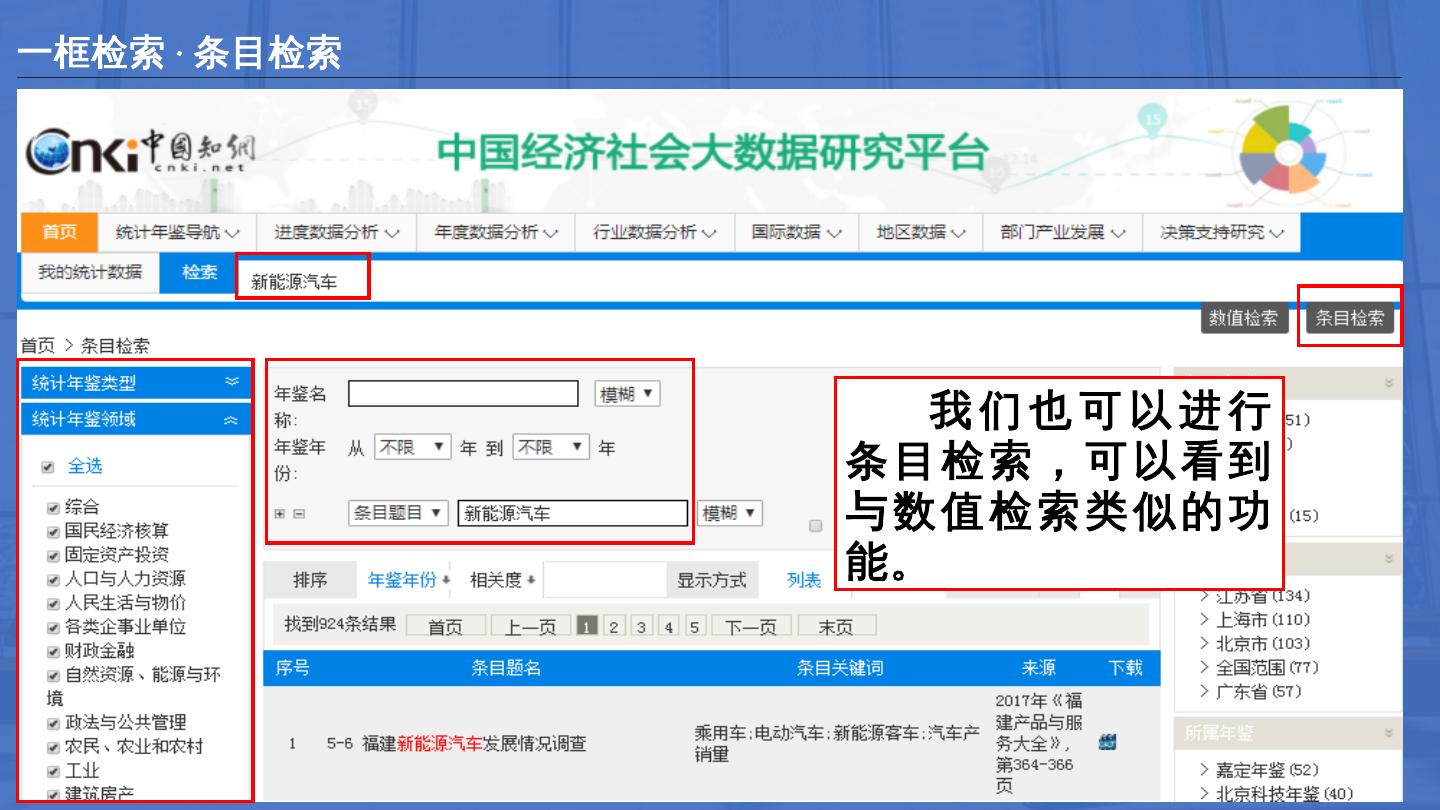The width and height of the screenshot is (1440, 810).
Task: Click the plus icon to add search row
Action: click(x=280, y=514)
